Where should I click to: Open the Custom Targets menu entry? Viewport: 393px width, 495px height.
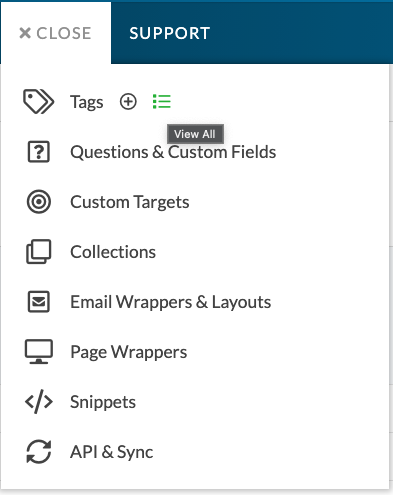pos(130,202)
